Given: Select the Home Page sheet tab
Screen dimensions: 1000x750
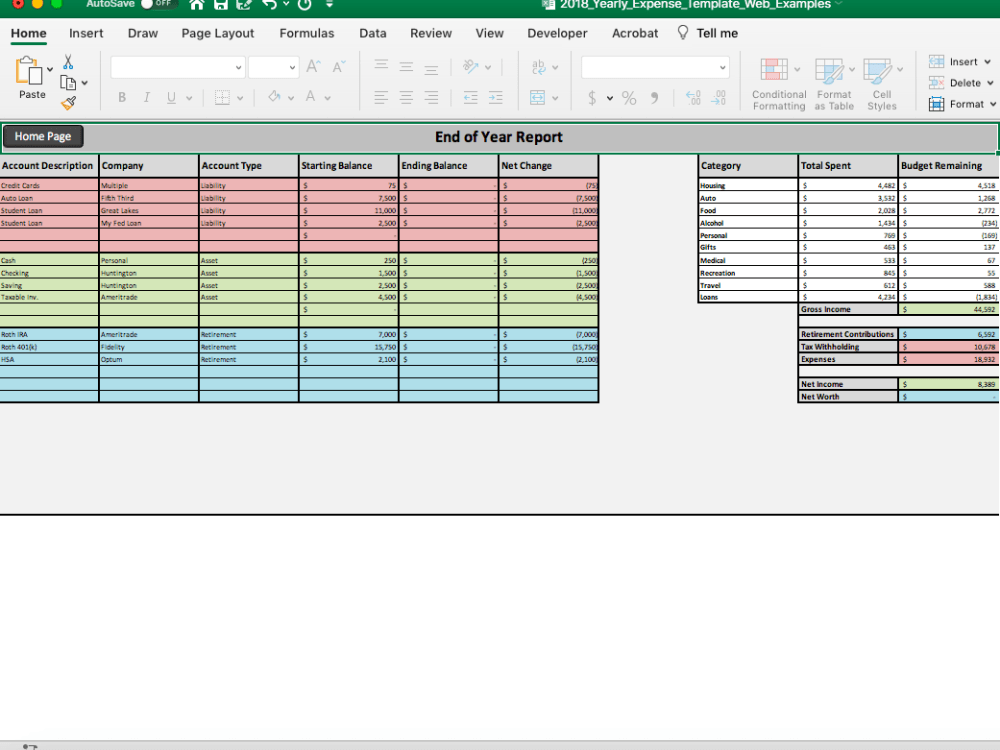Looking at the screenshot, I should pos(42,136).
